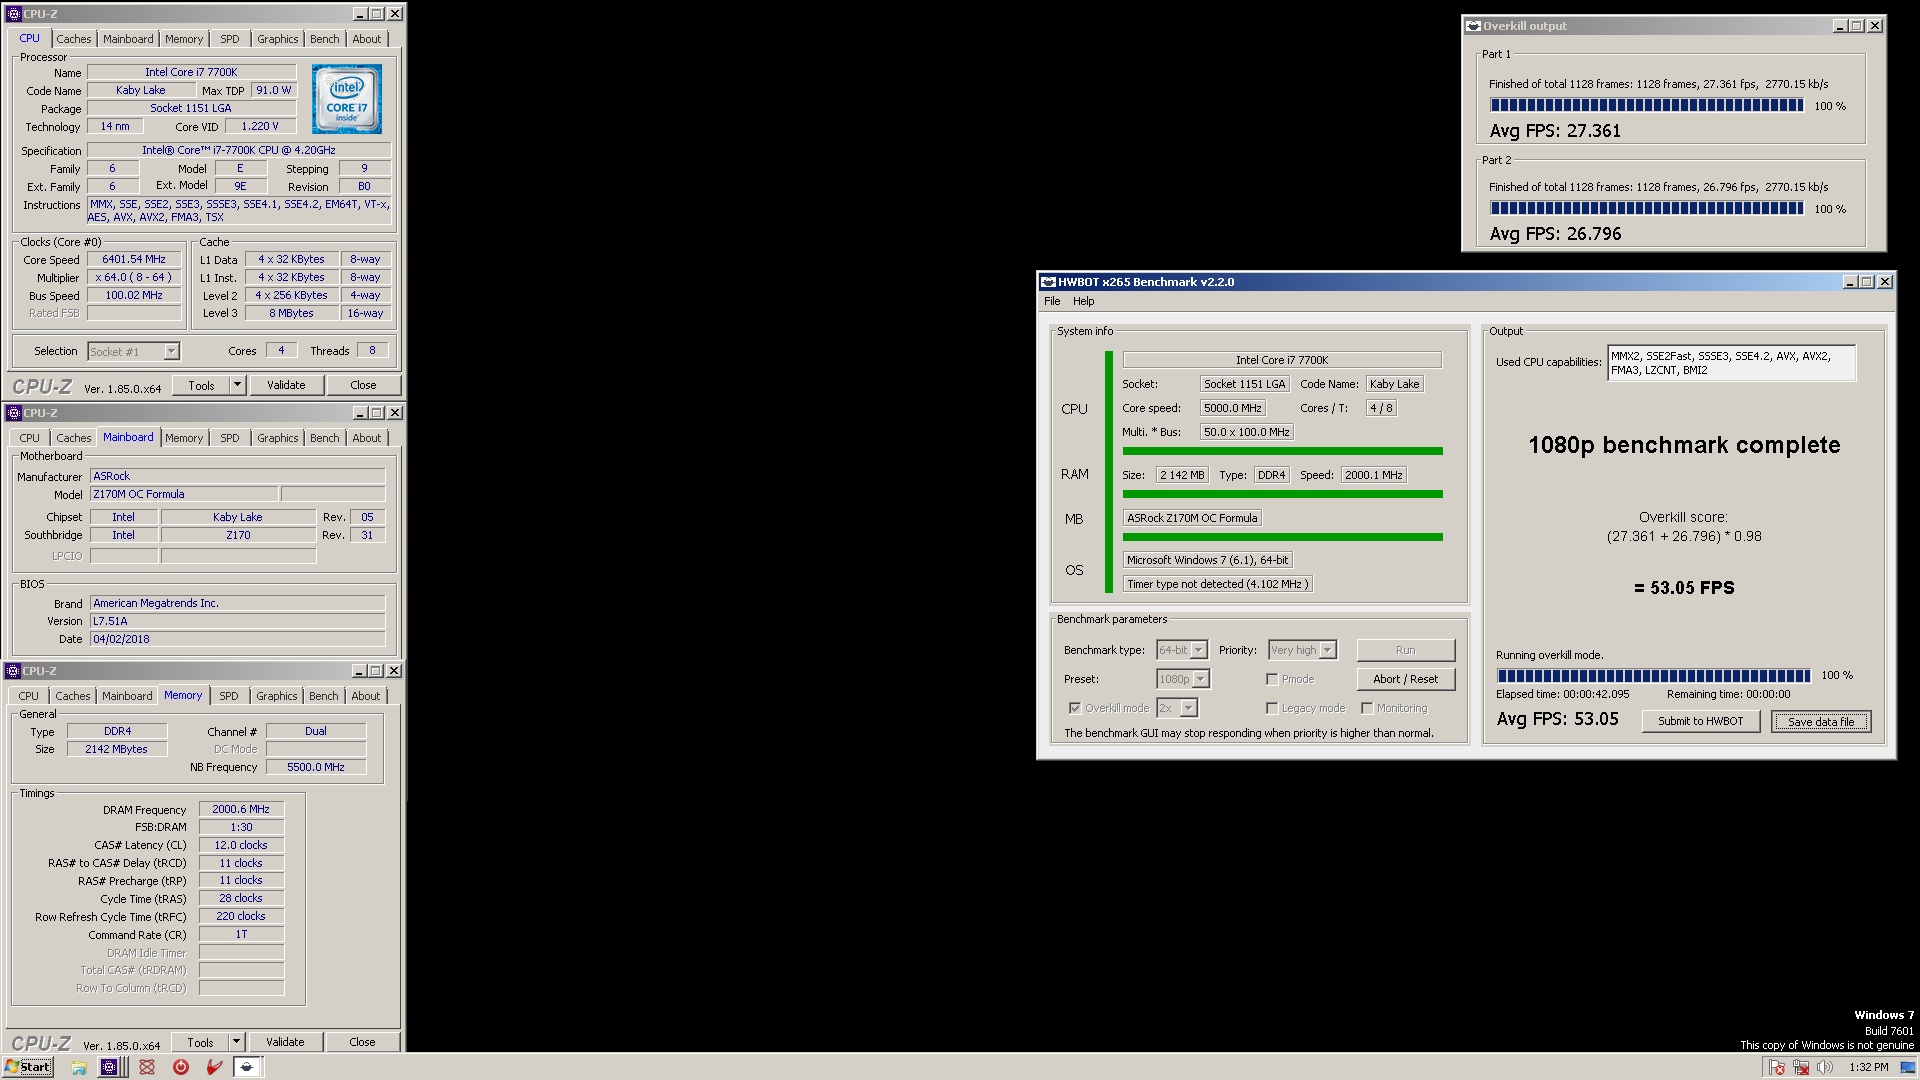Click the Show desktop icon beside clock
Viewport: 1920px width, 1080px height.
click(1909, 1067)
